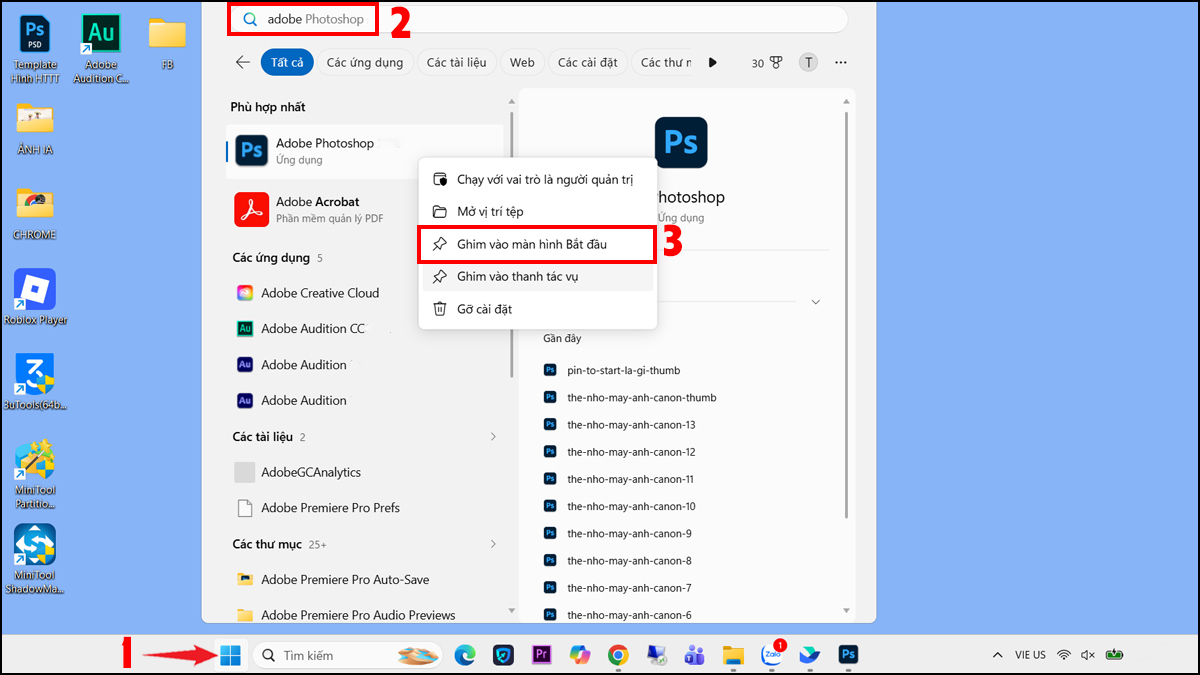Select the Tất cả filter tab
The image size is (1200, 675).
(x=288, y=62)
